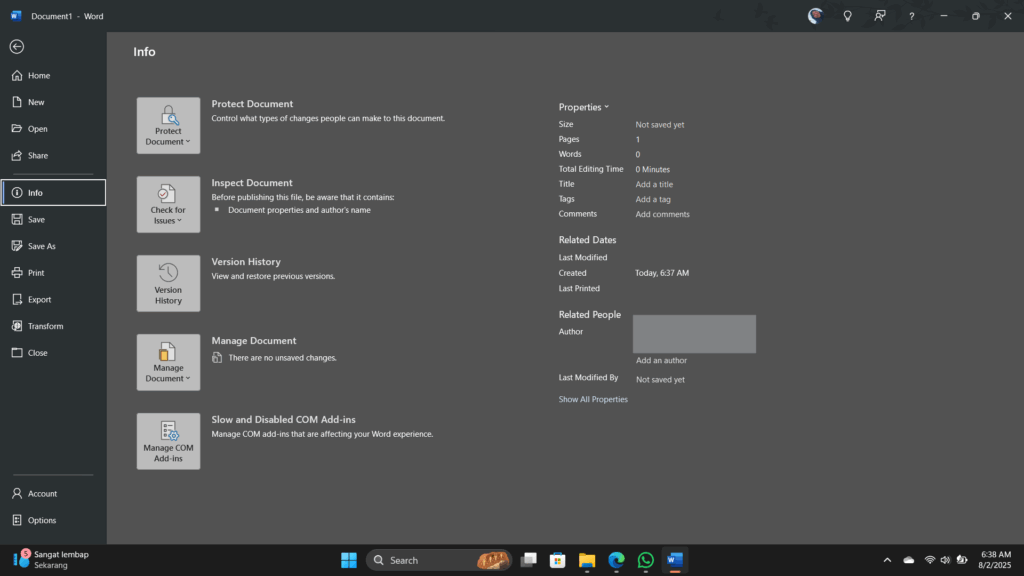Open the weather widget Sangat lembap

pyautogui.click(x=51, y=560)
